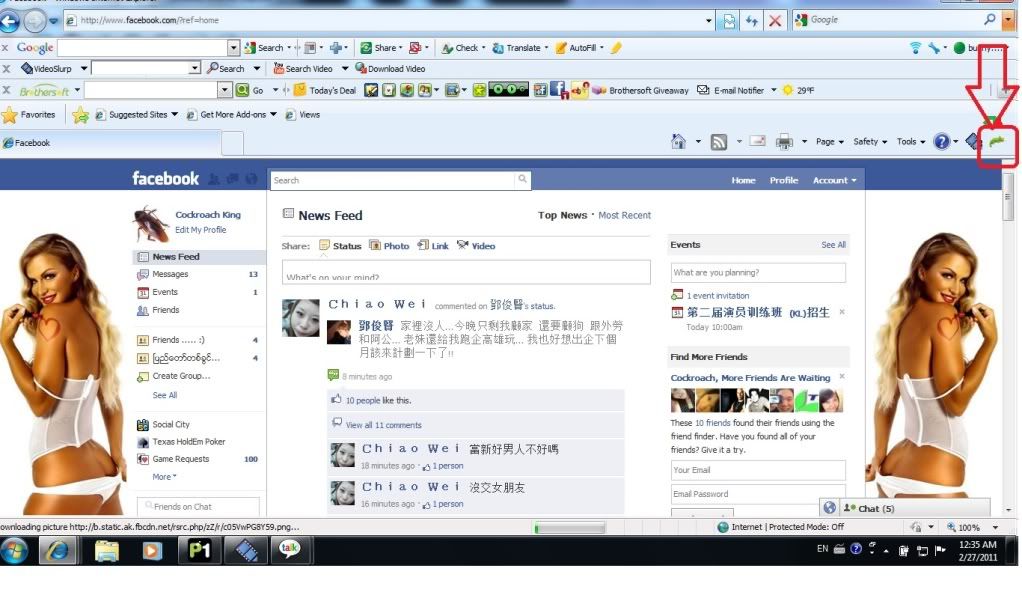Click the Facebook icon in Brothersoft toolbar
1022x613 pixels.
click(x=559, y=90)
